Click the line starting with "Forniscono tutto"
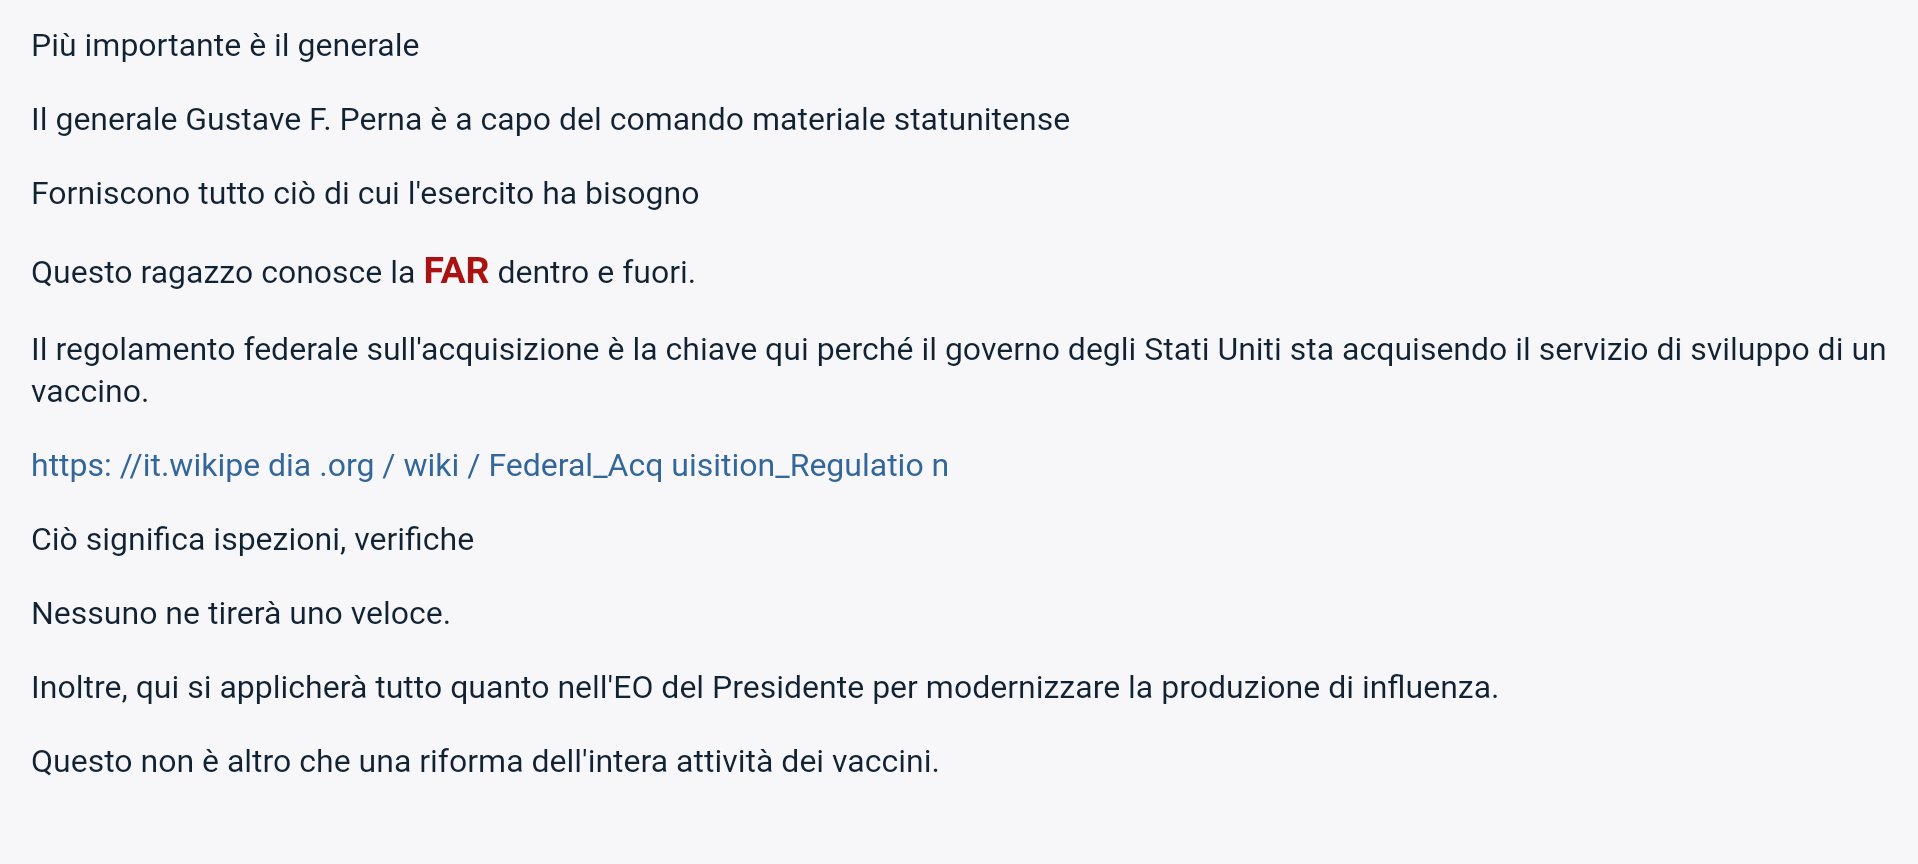Viewport: 1918px width, 864px height. tap(364, 194)
